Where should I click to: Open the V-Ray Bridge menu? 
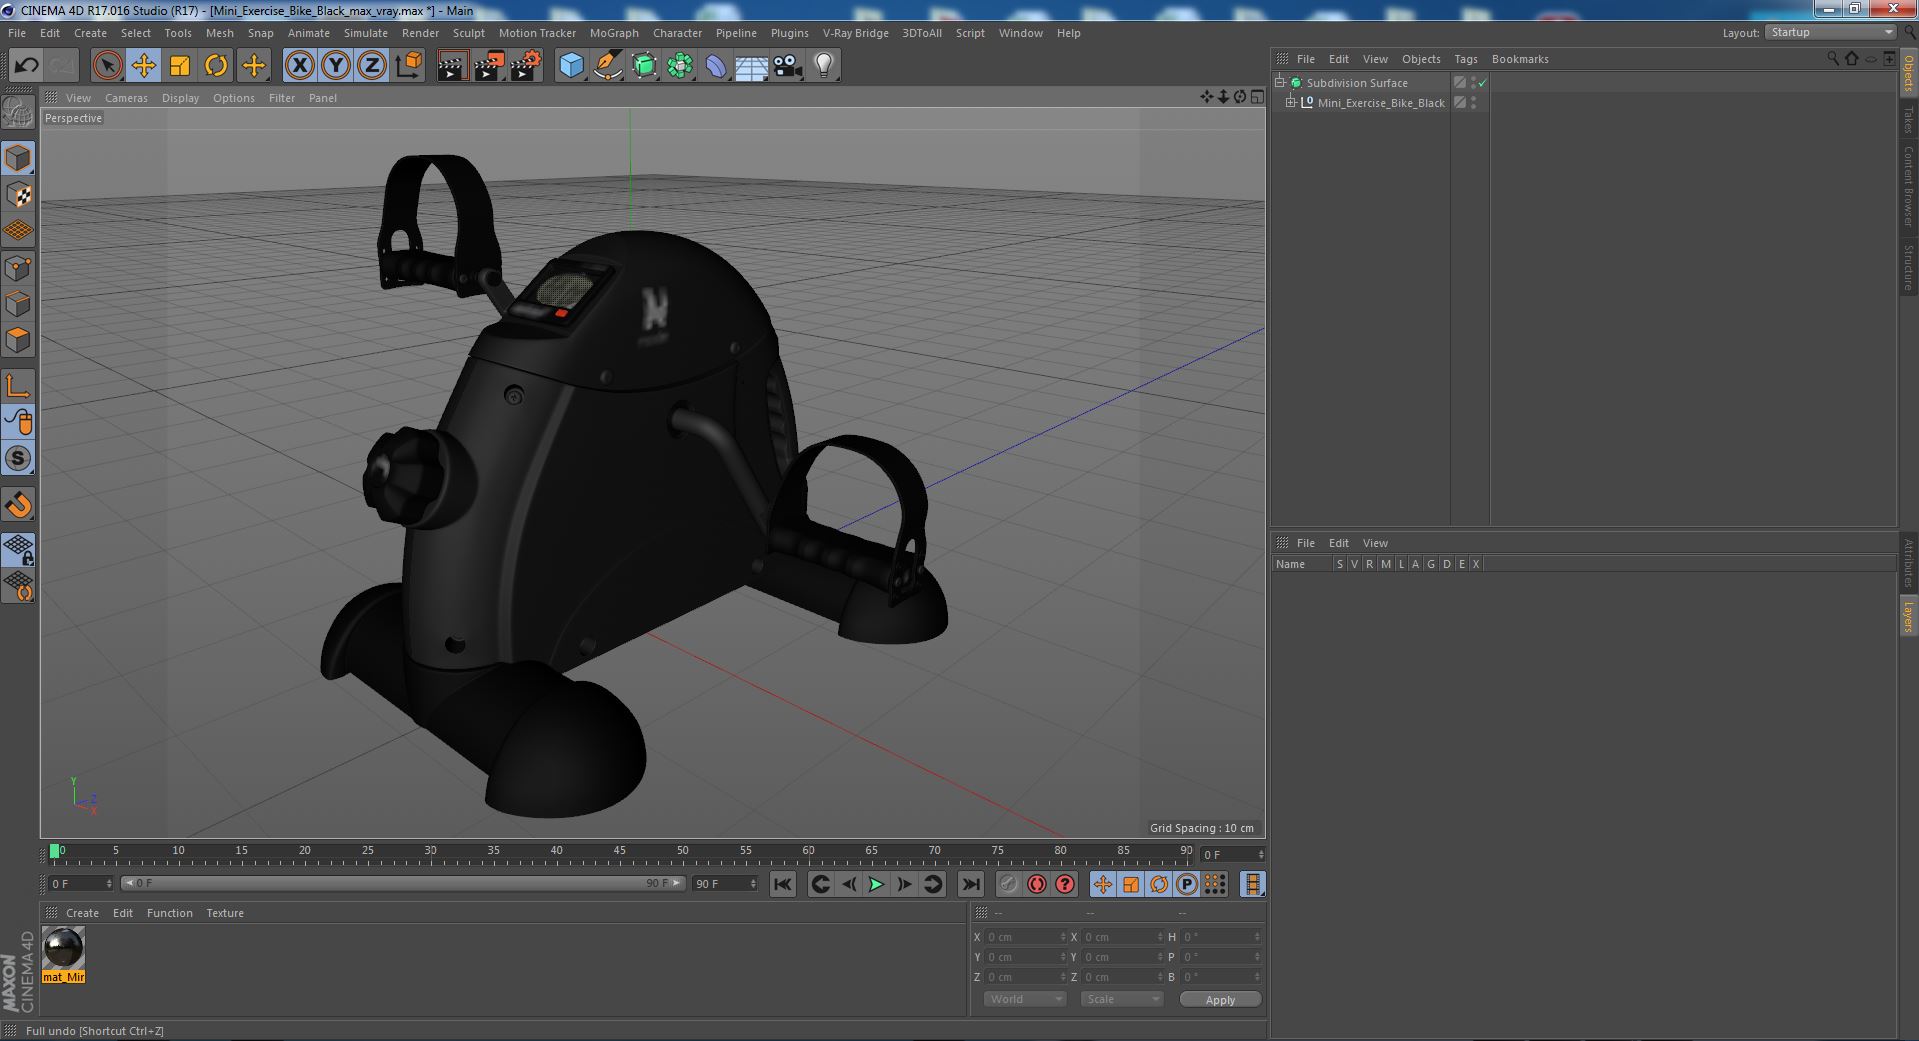(x=855, y=33)
